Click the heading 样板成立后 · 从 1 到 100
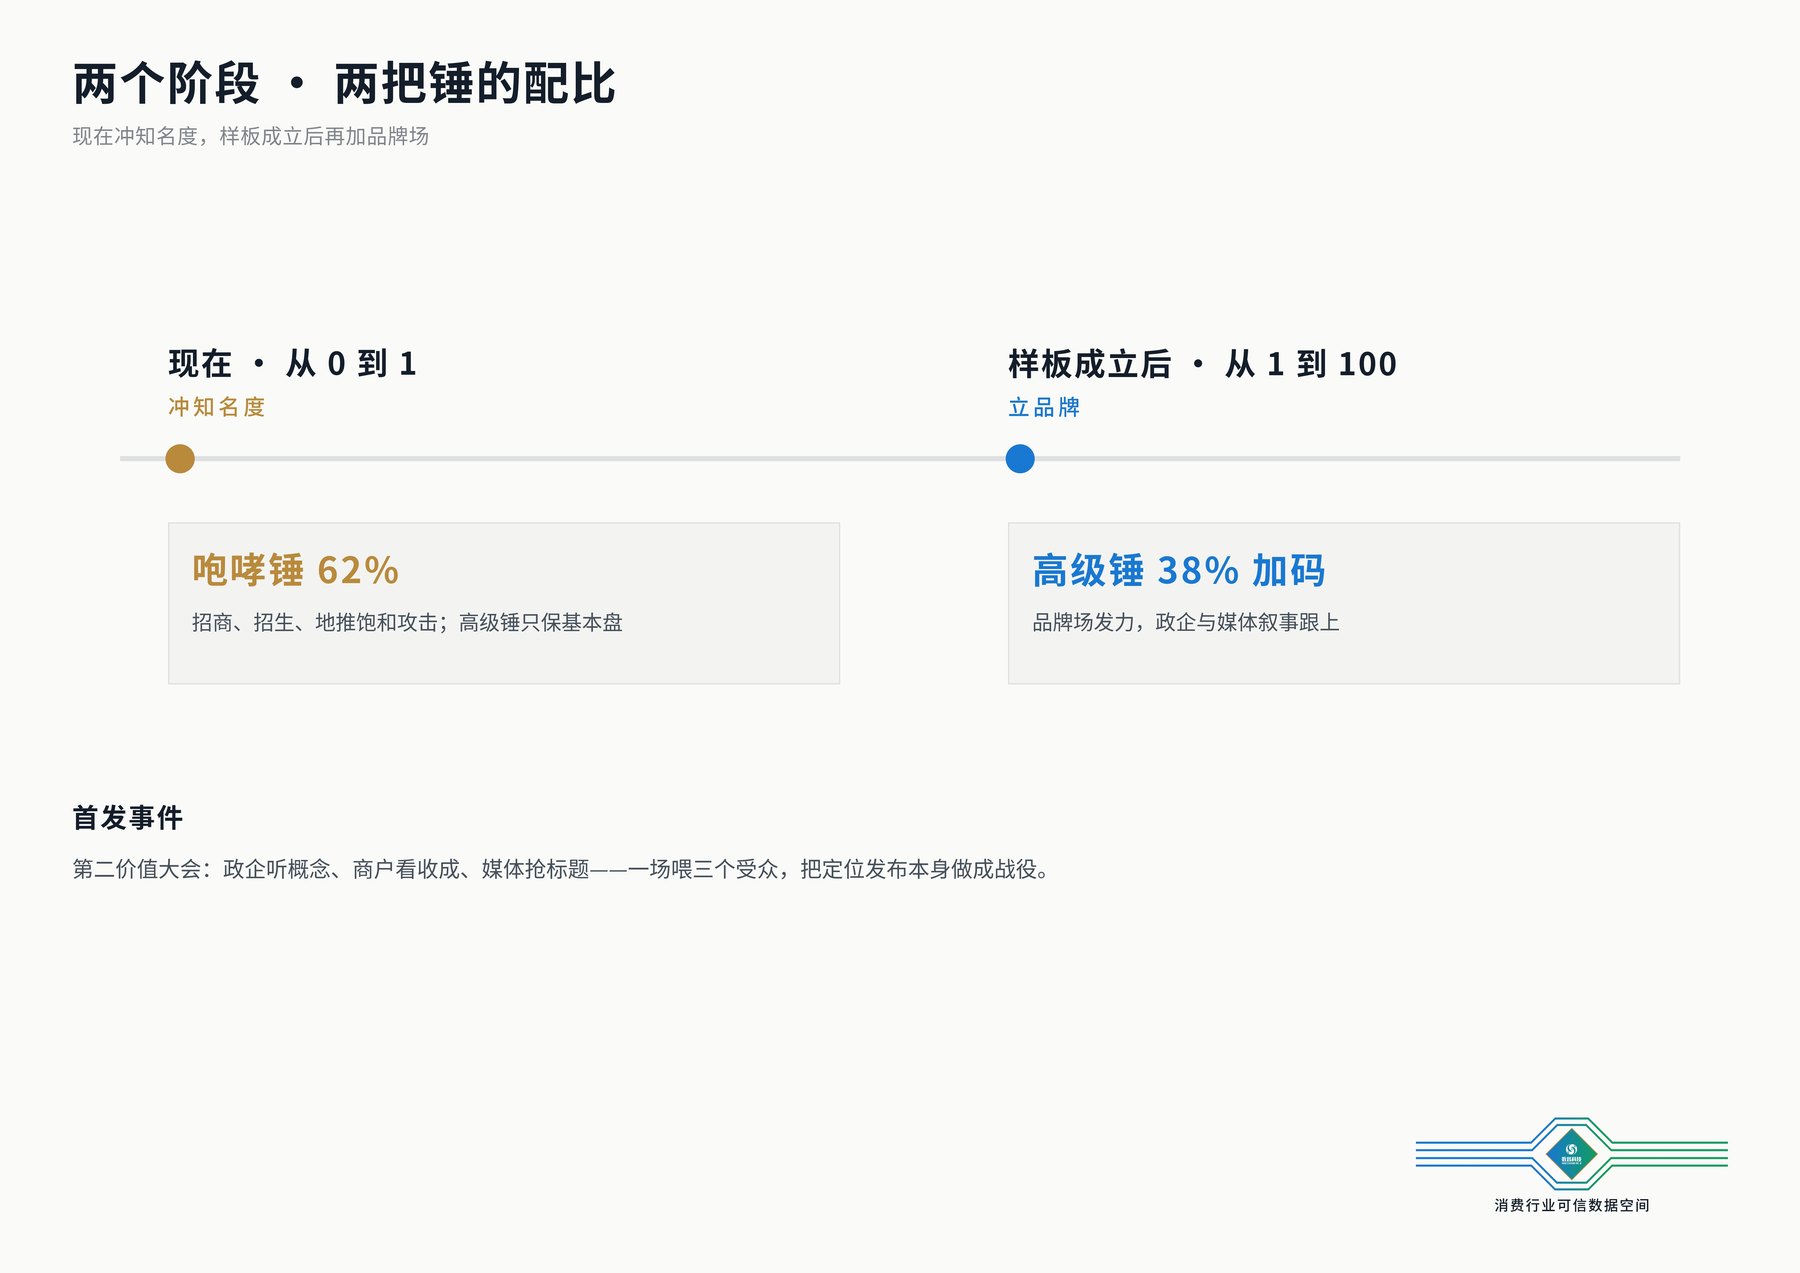 (x=1202, y=364)
